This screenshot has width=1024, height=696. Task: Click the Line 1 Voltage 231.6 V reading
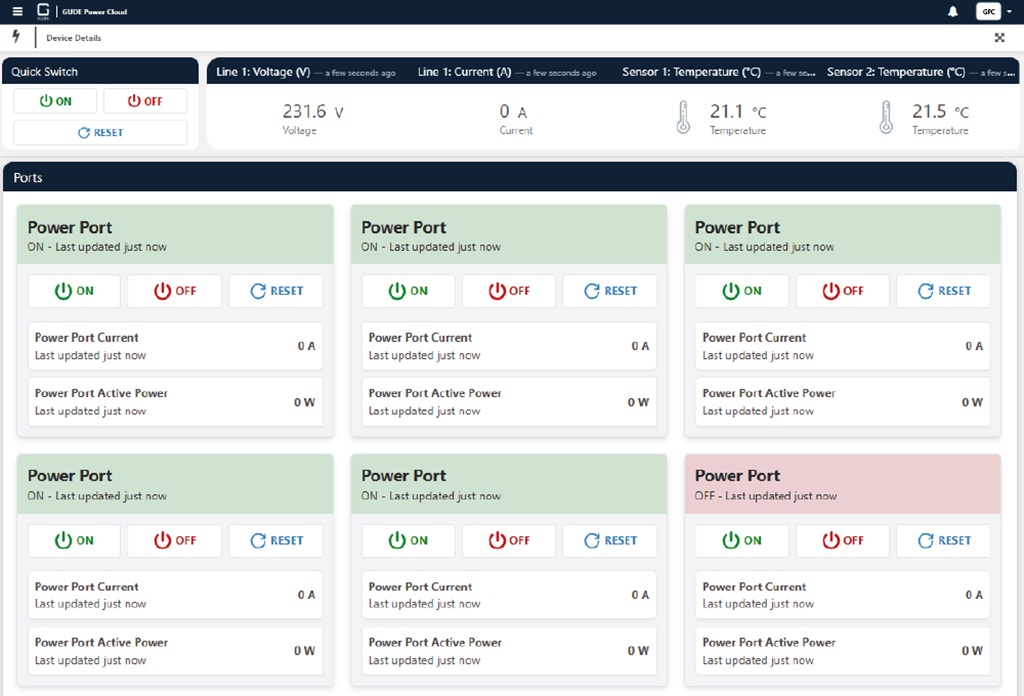[x=312, y=112]
